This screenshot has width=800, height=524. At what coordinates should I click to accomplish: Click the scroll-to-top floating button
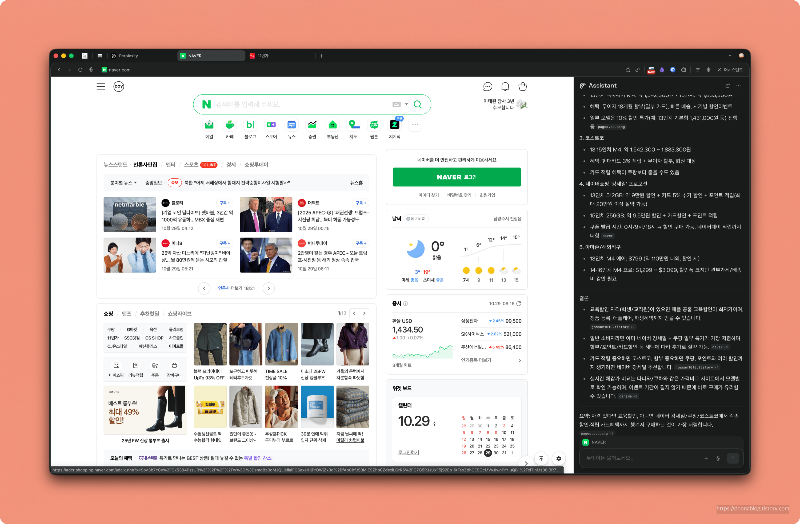(x=541, y=458)
